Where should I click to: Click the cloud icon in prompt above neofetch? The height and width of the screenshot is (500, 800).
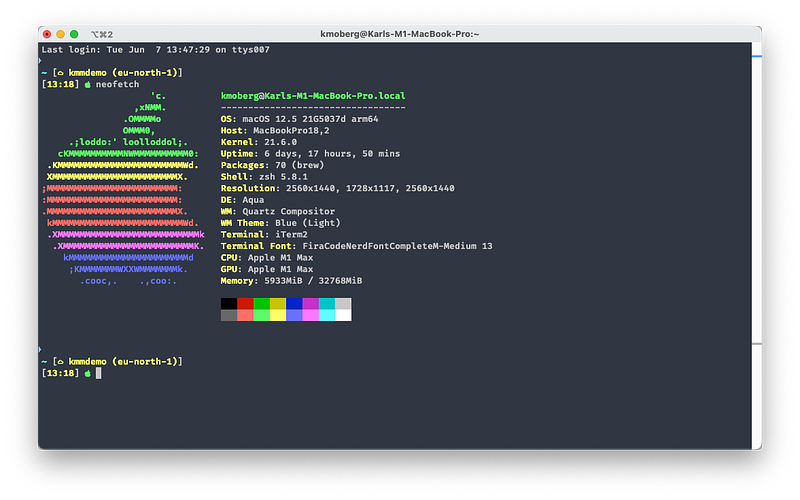click(x=60, y=73)
